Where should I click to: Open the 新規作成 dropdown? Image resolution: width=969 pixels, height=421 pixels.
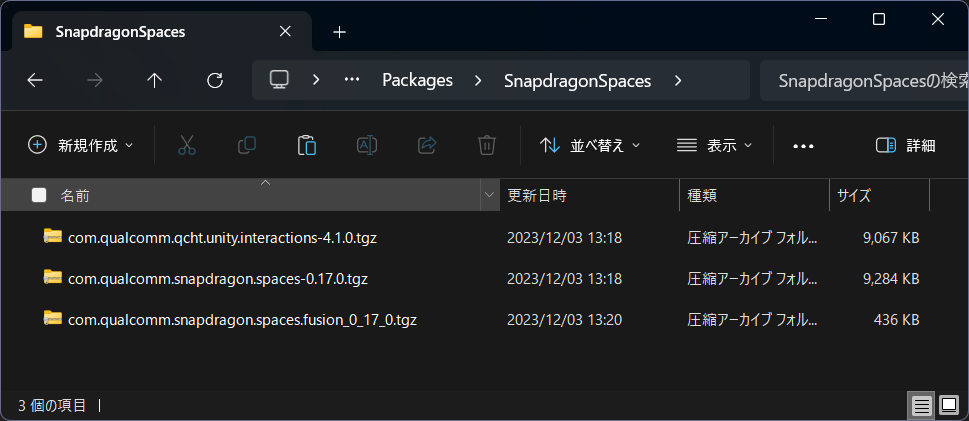pyautogui.click(x=80, y=145)
